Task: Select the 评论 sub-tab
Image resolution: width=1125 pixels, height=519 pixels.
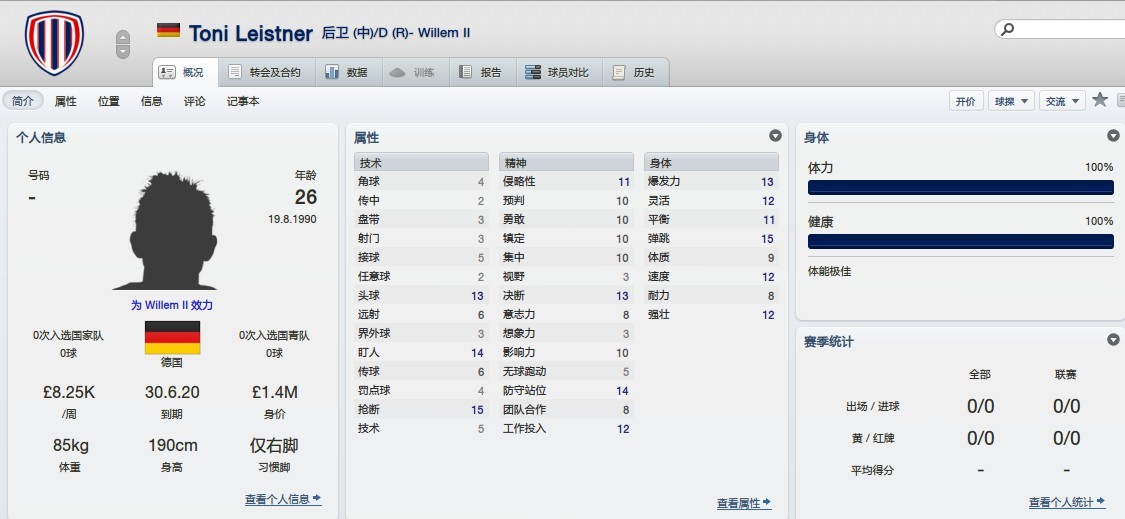Action: 194,101
